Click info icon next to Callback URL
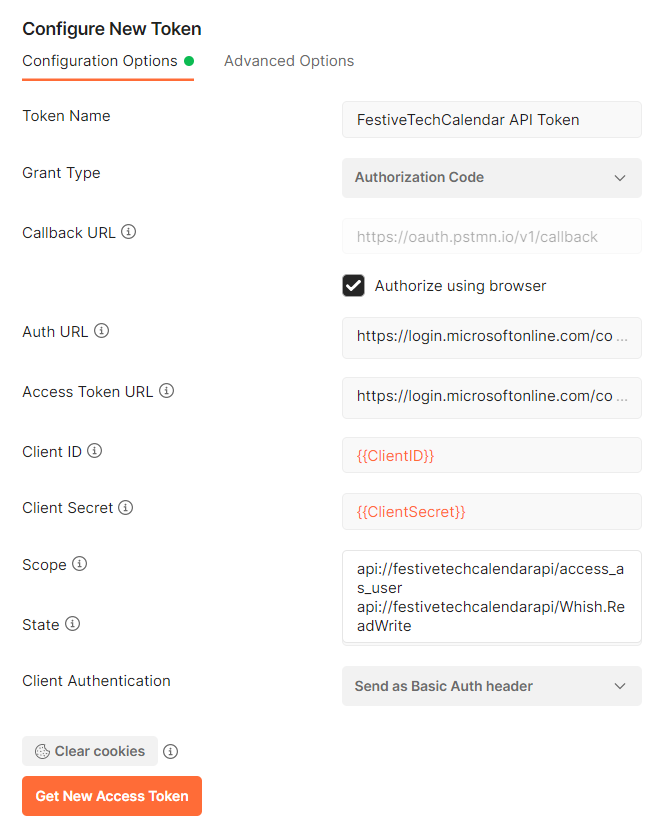Viewport: 658px width, 831px height. tap(129, 232)
